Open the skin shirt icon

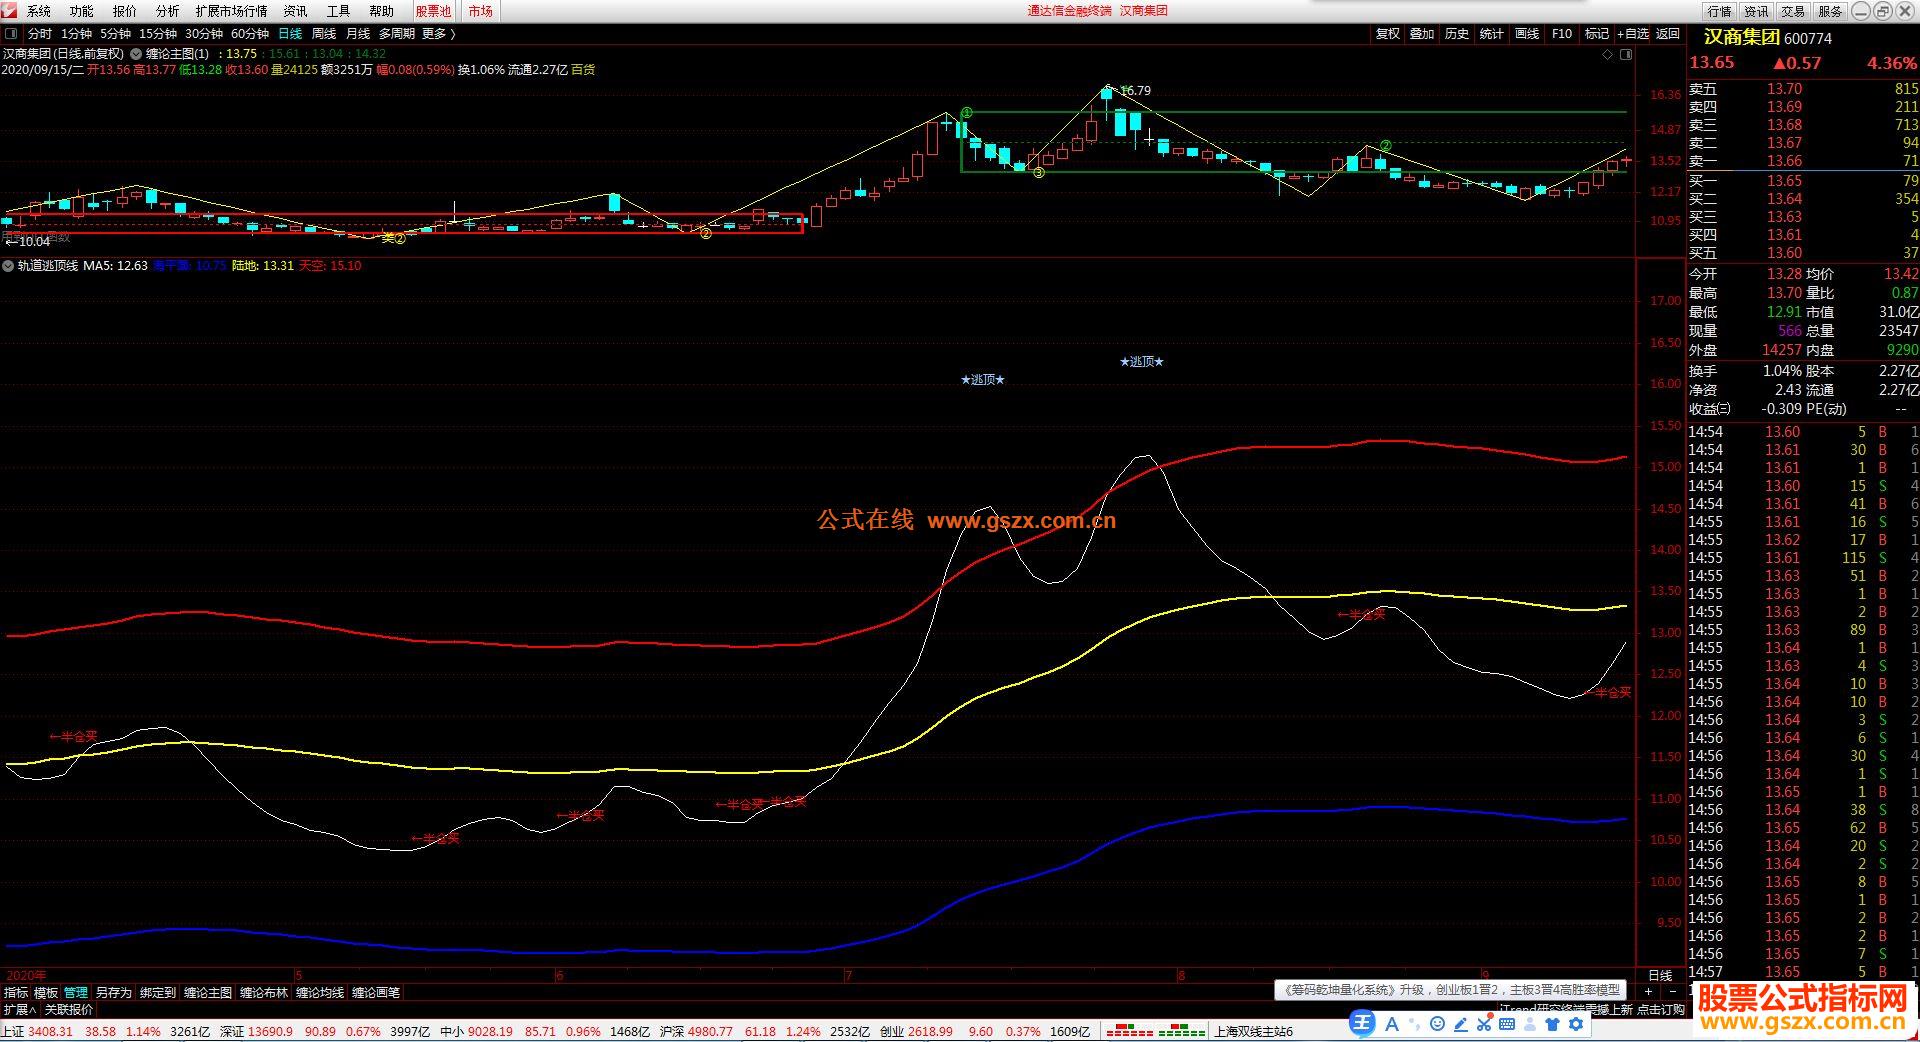point(1553,1024)
